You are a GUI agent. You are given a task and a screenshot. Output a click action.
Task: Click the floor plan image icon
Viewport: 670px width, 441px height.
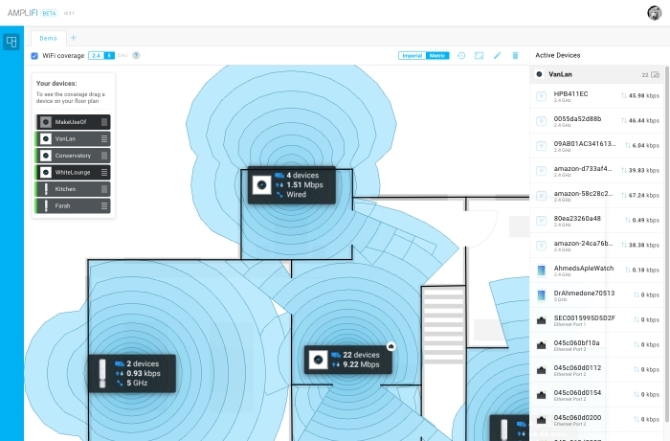tap(479, 56)
